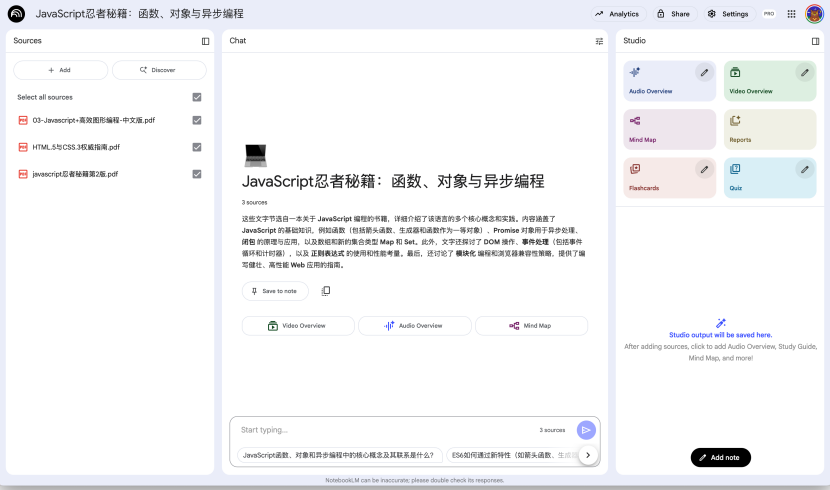Open the source HTML 5与CSS 3权威指南.pdf
The image size is (830, 490).
(x=76, y=147)
